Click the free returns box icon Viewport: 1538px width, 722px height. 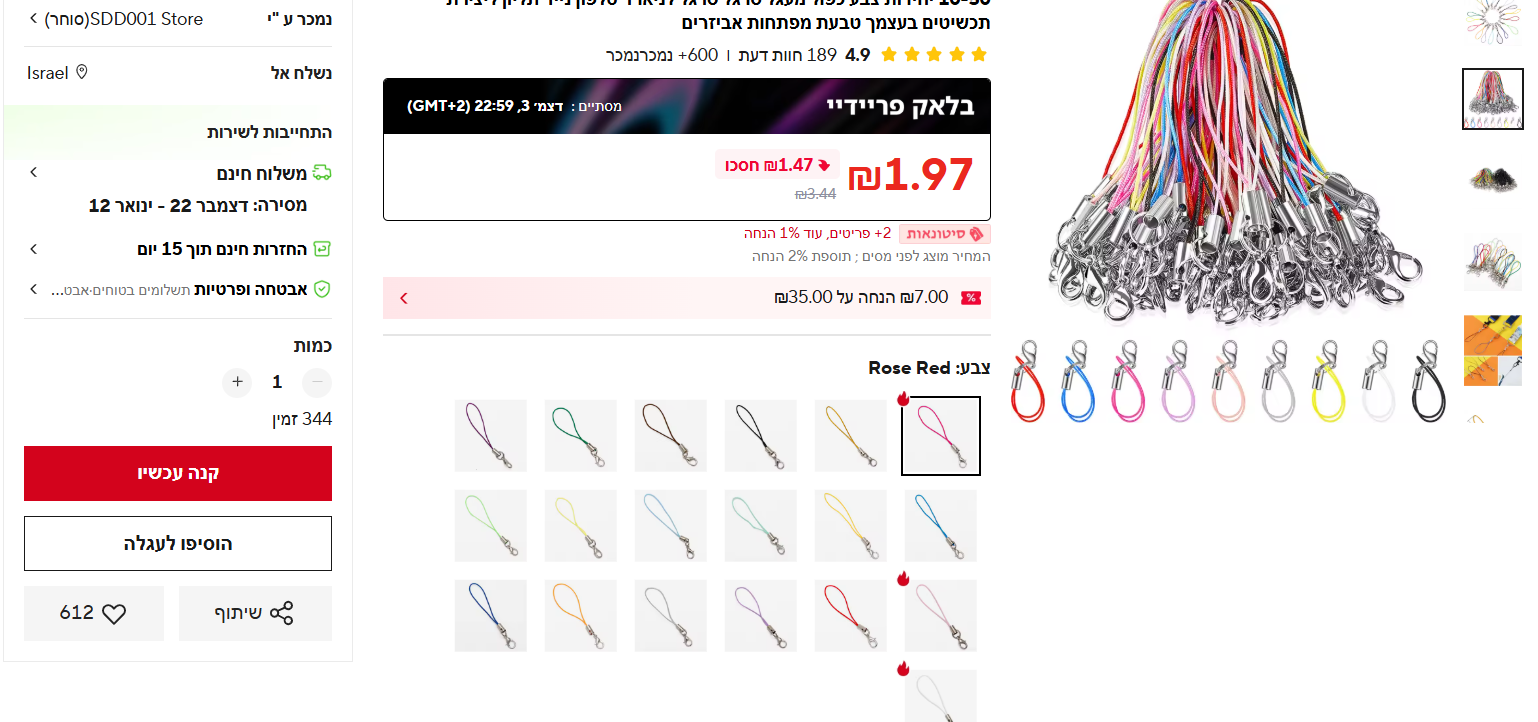[x=322, y=249]
